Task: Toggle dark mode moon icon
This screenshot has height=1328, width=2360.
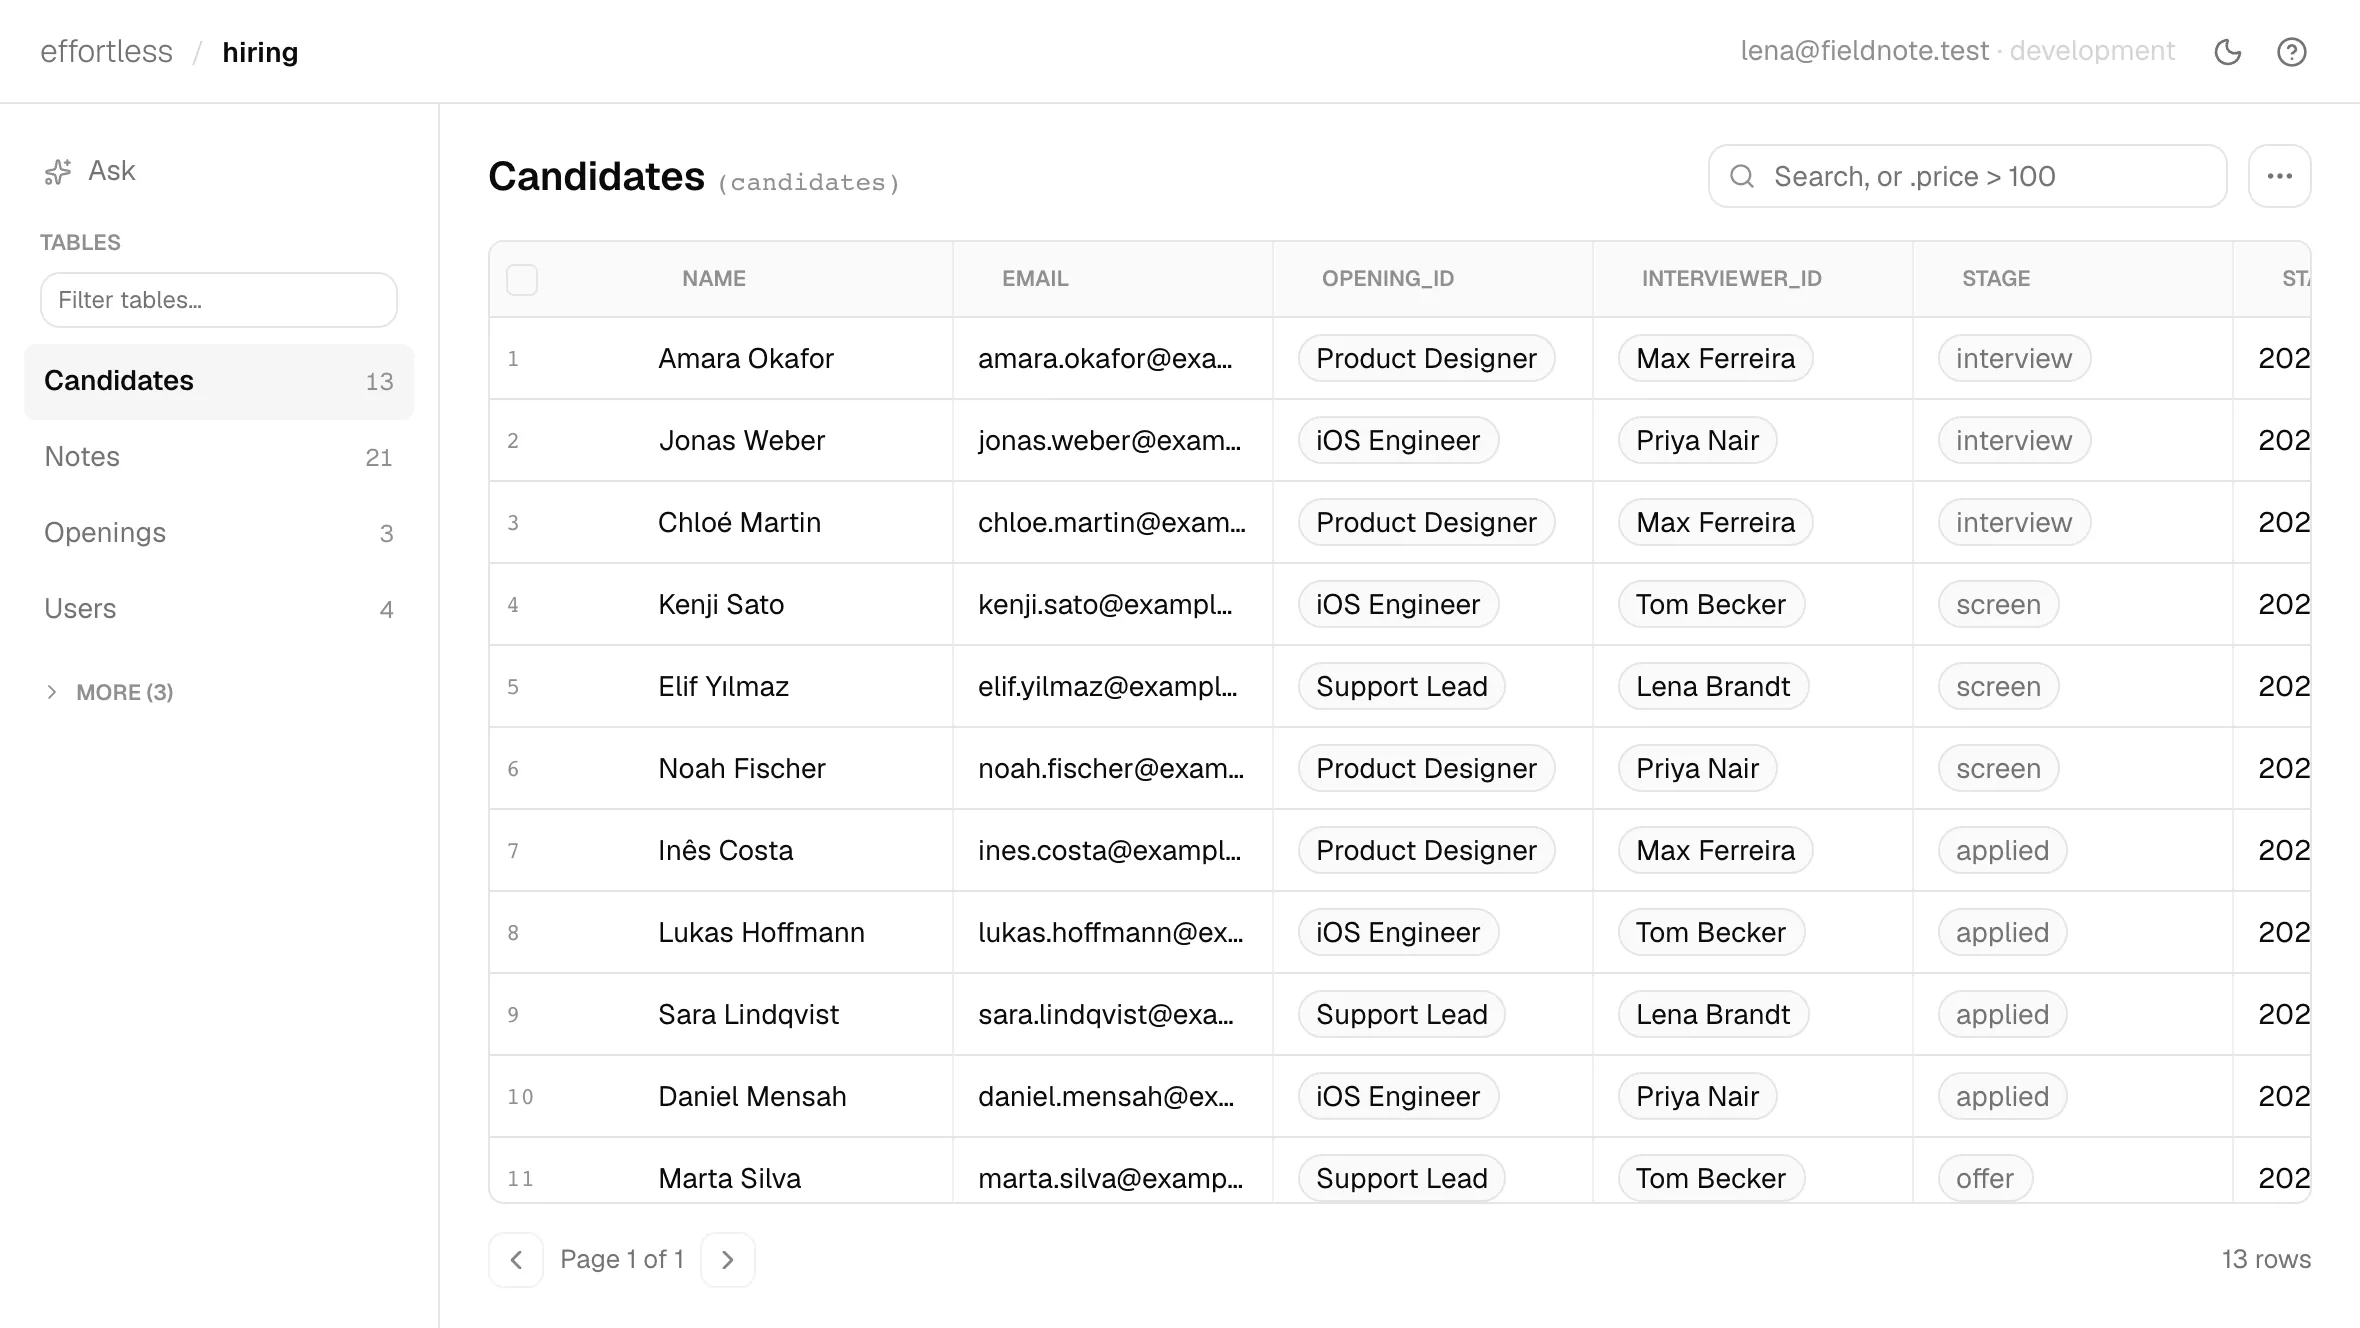Action: 2228,52
